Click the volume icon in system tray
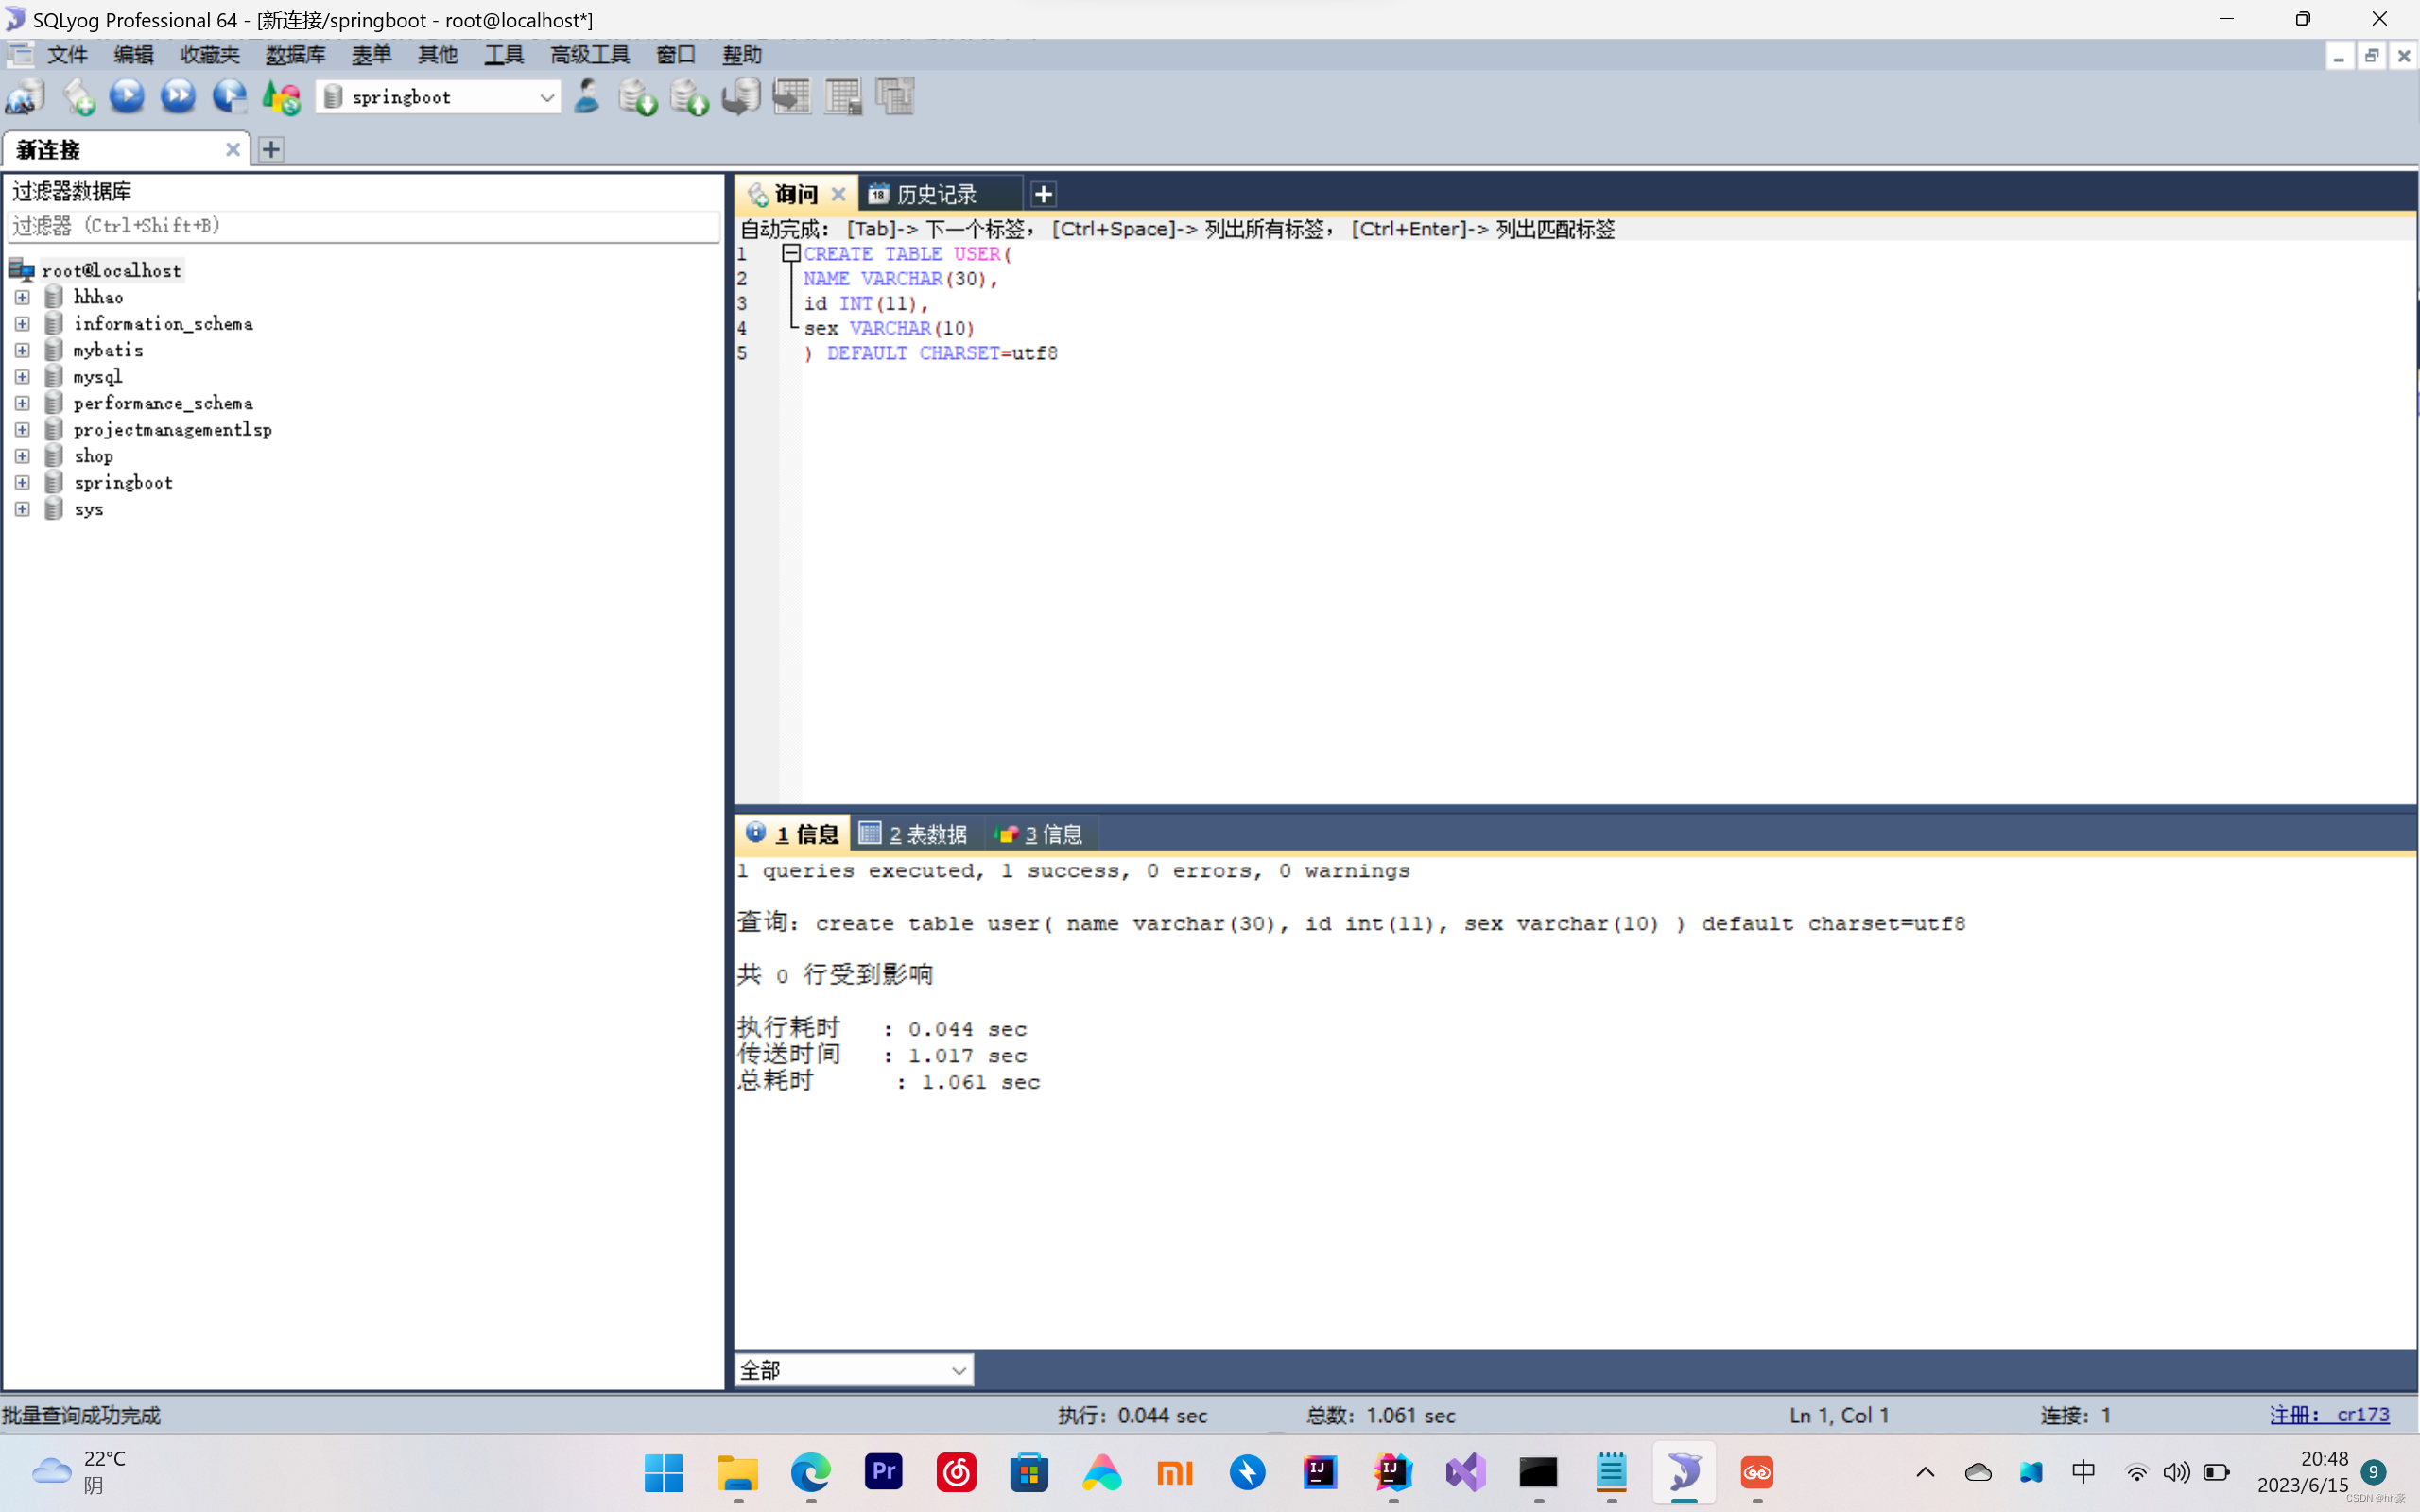 pyautogui.click(x=2176, y=1472)
